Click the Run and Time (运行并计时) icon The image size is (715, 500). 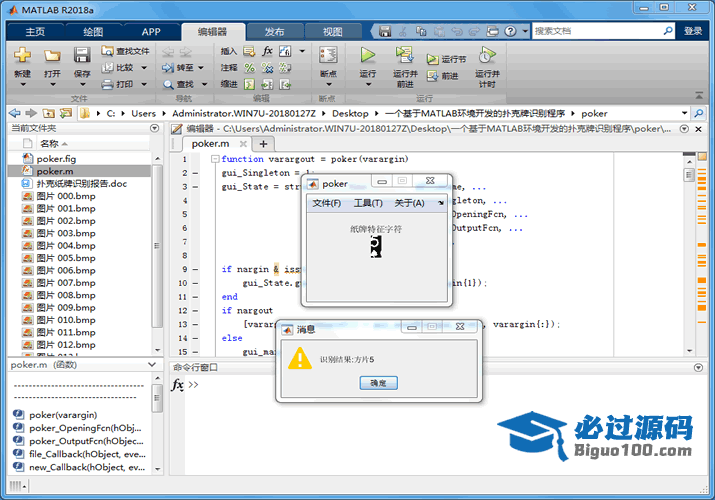[487, 55]
